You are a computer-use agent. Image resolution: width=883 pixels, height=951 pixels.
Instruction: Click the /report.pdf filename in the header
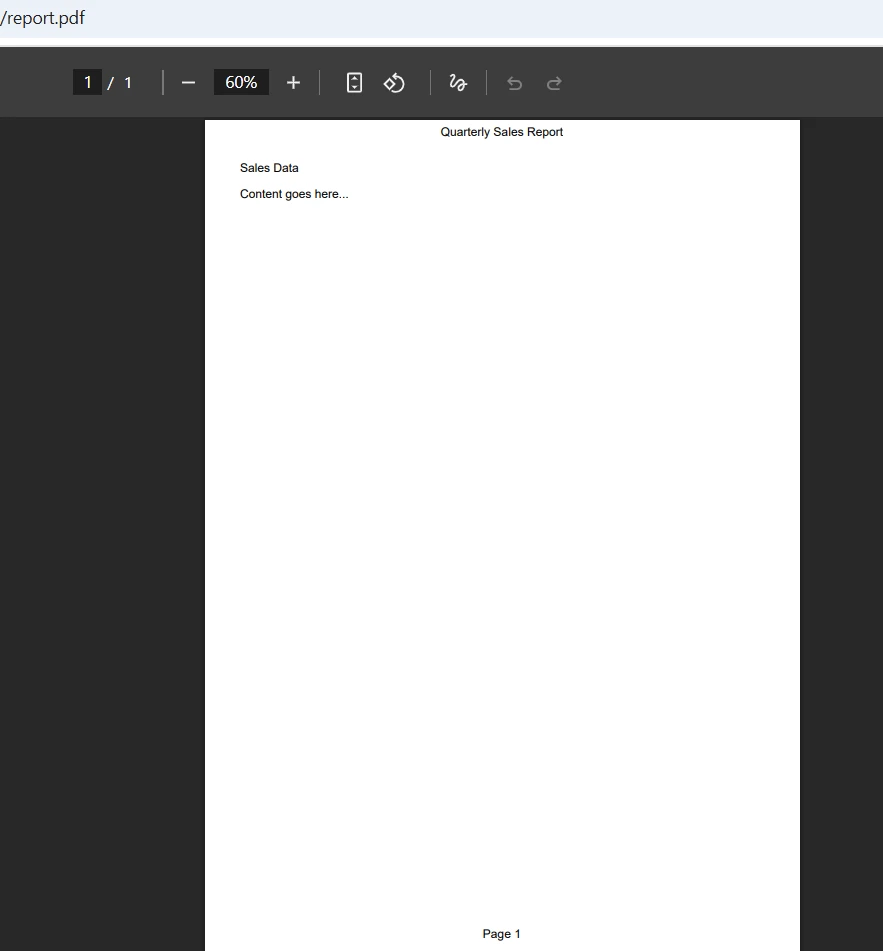44,17
